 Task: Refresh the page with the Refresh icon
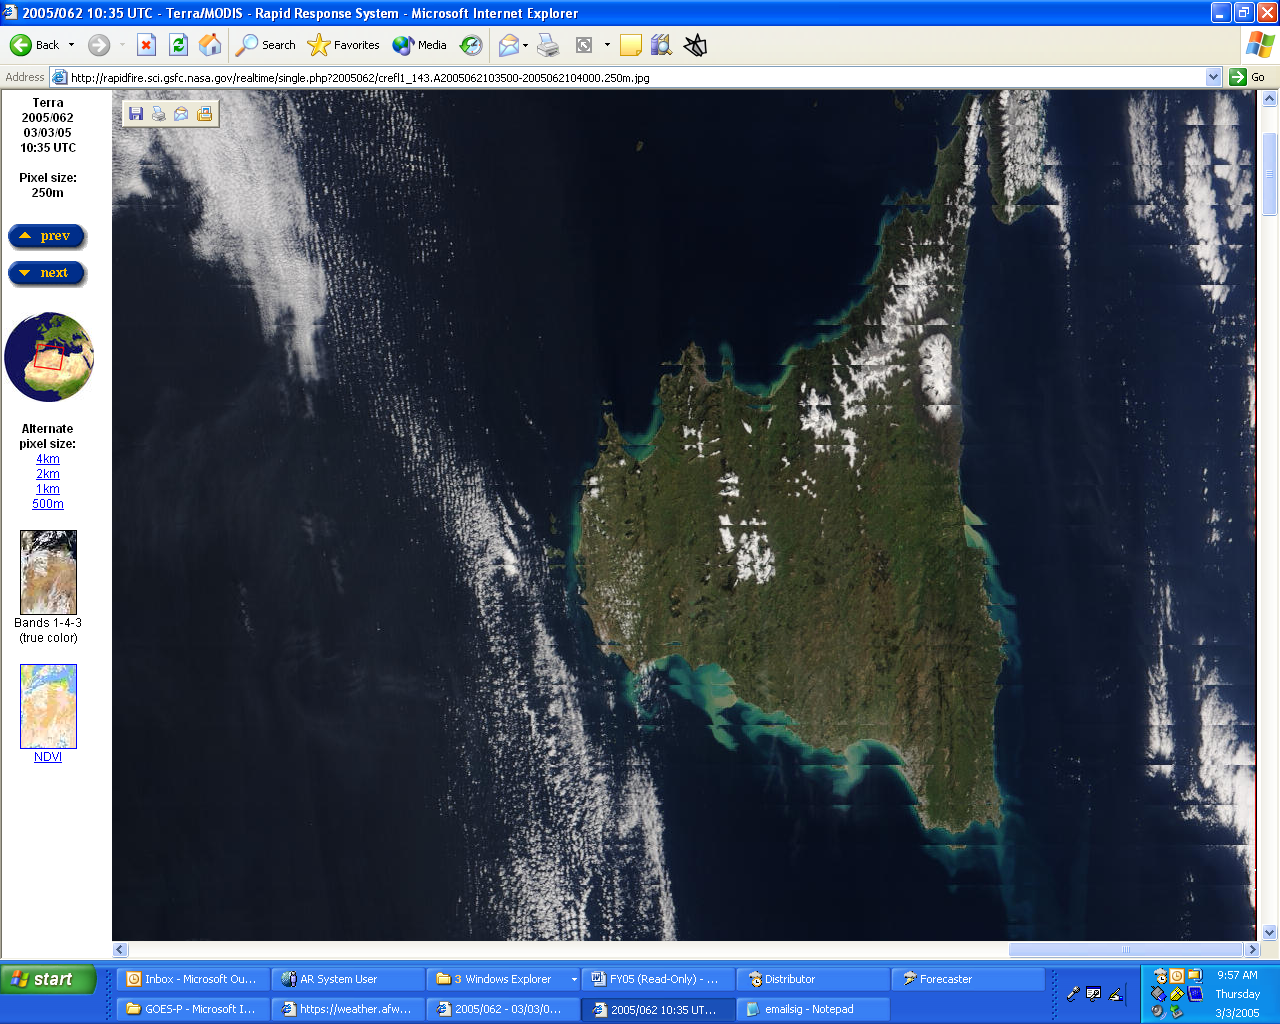[x=178, y=45]
